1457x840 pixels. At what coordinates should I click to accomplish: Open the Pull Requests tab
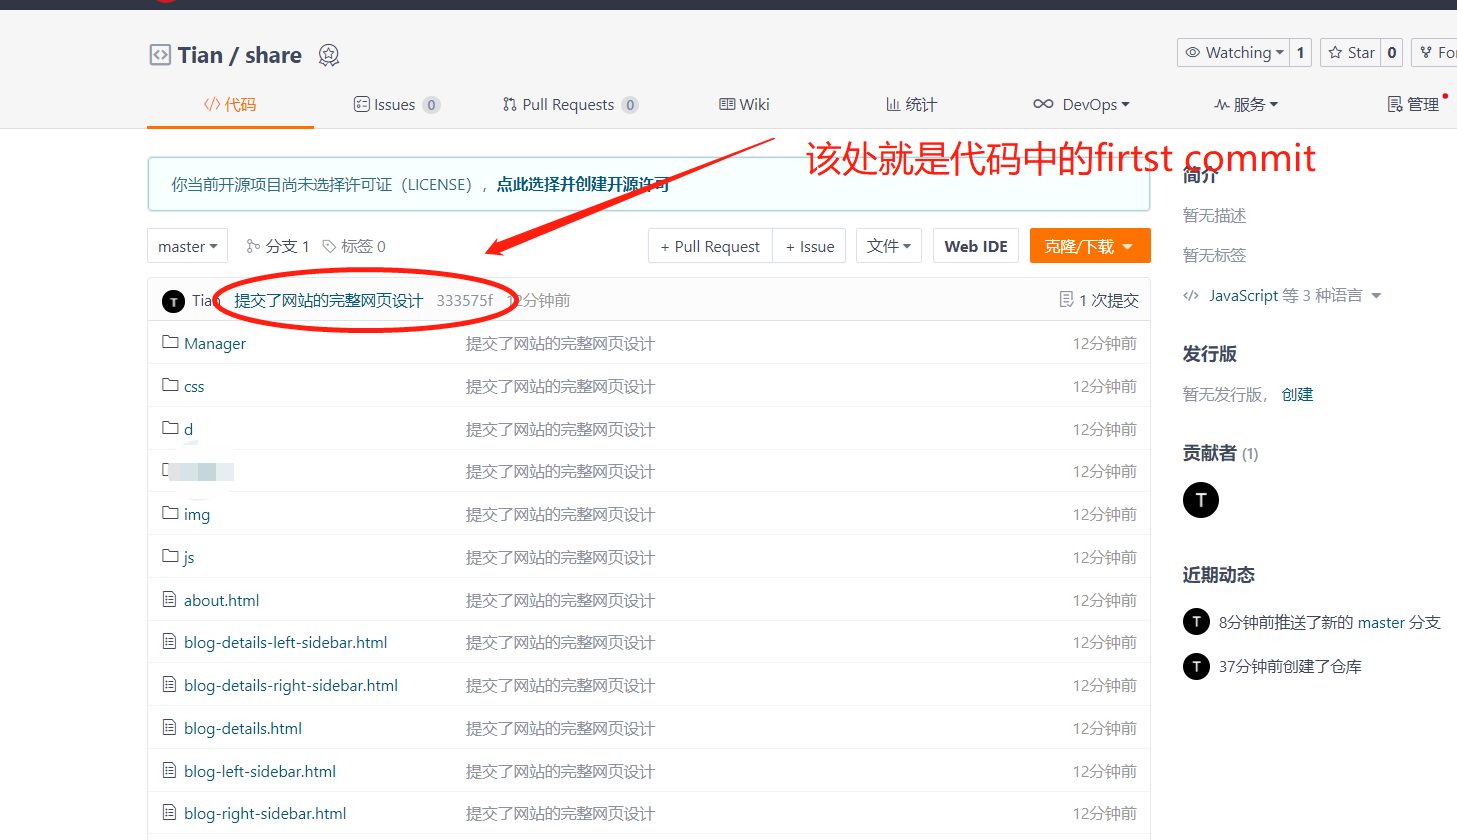click(x=570, y=104)
